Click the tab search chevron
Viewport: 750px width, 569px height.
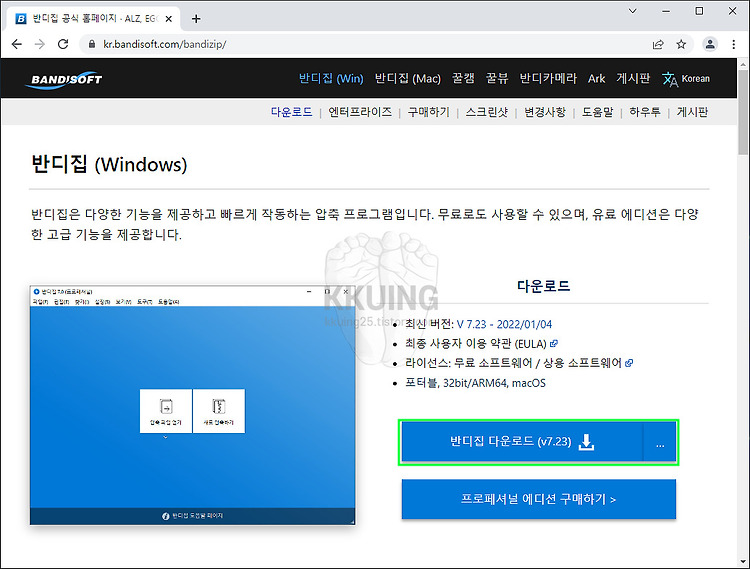[x=632, y=11]
